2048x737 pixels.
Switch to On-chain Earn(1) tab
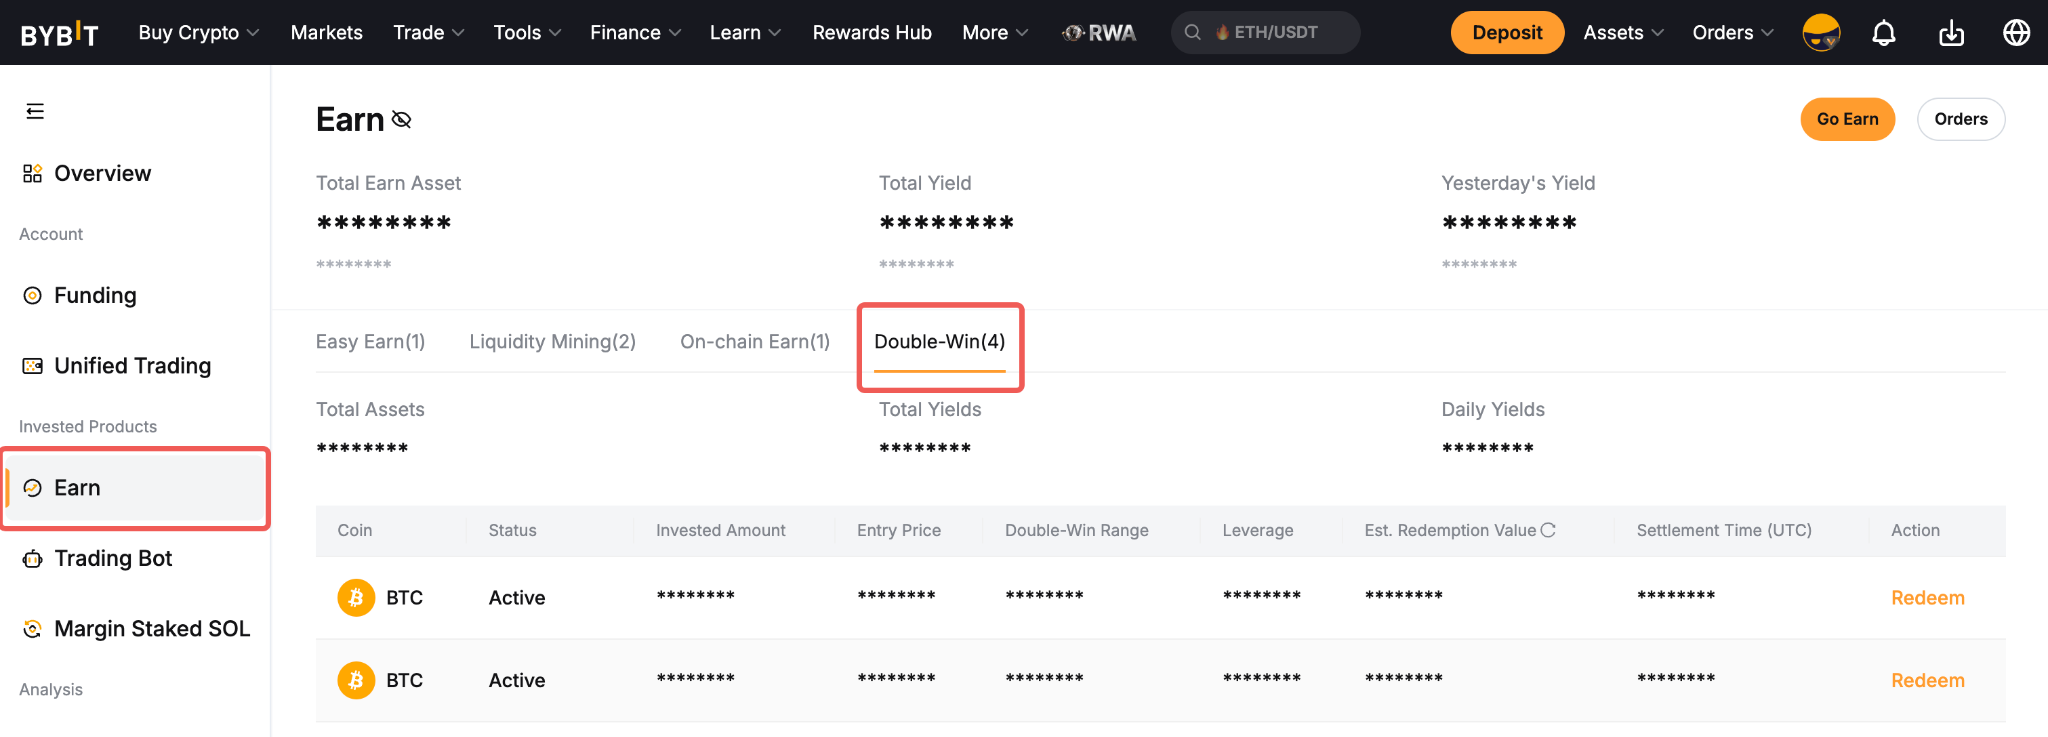pyautogui.click(x=755, y=342)
